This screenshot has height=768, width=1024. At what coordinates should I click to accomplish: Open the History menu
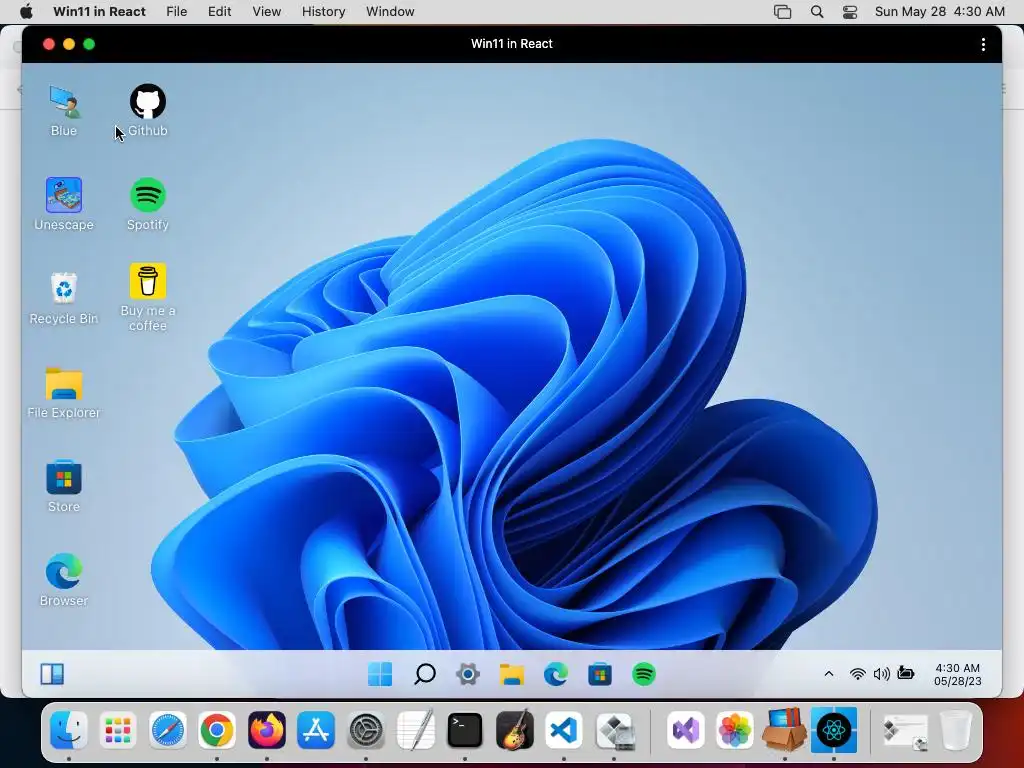point(323,12)
